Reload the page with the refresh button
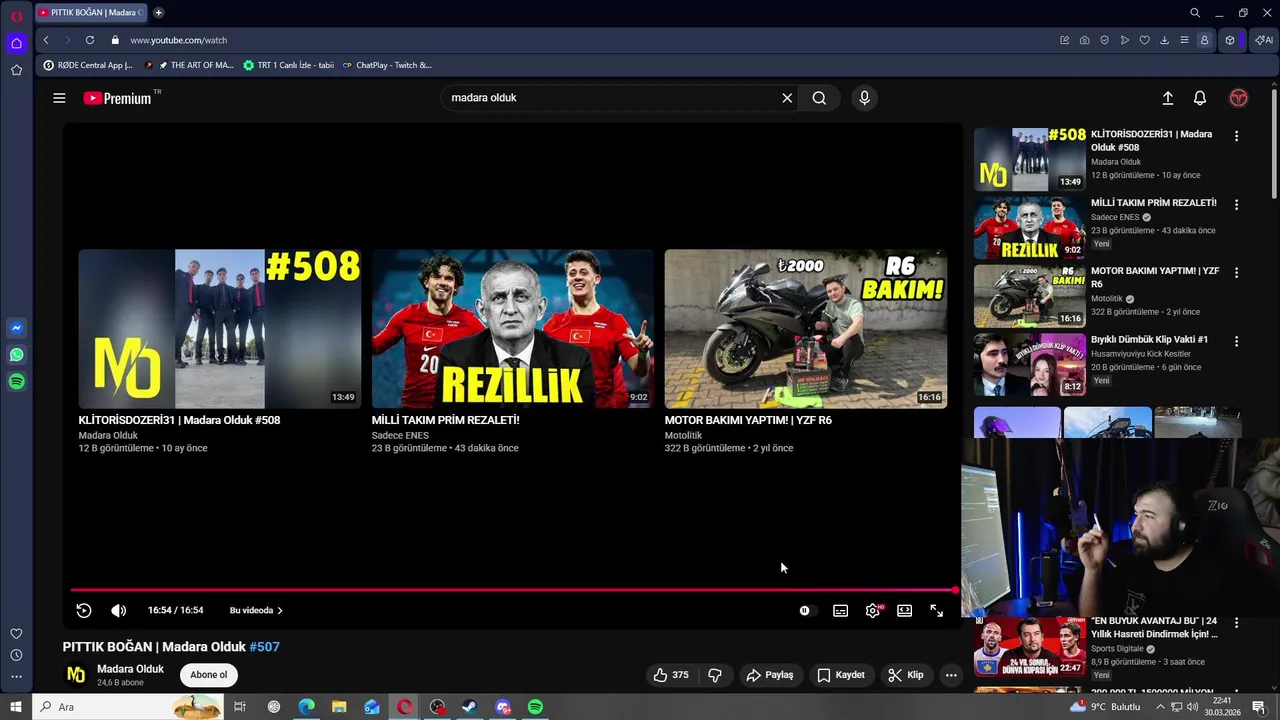 tap(90, 40)
